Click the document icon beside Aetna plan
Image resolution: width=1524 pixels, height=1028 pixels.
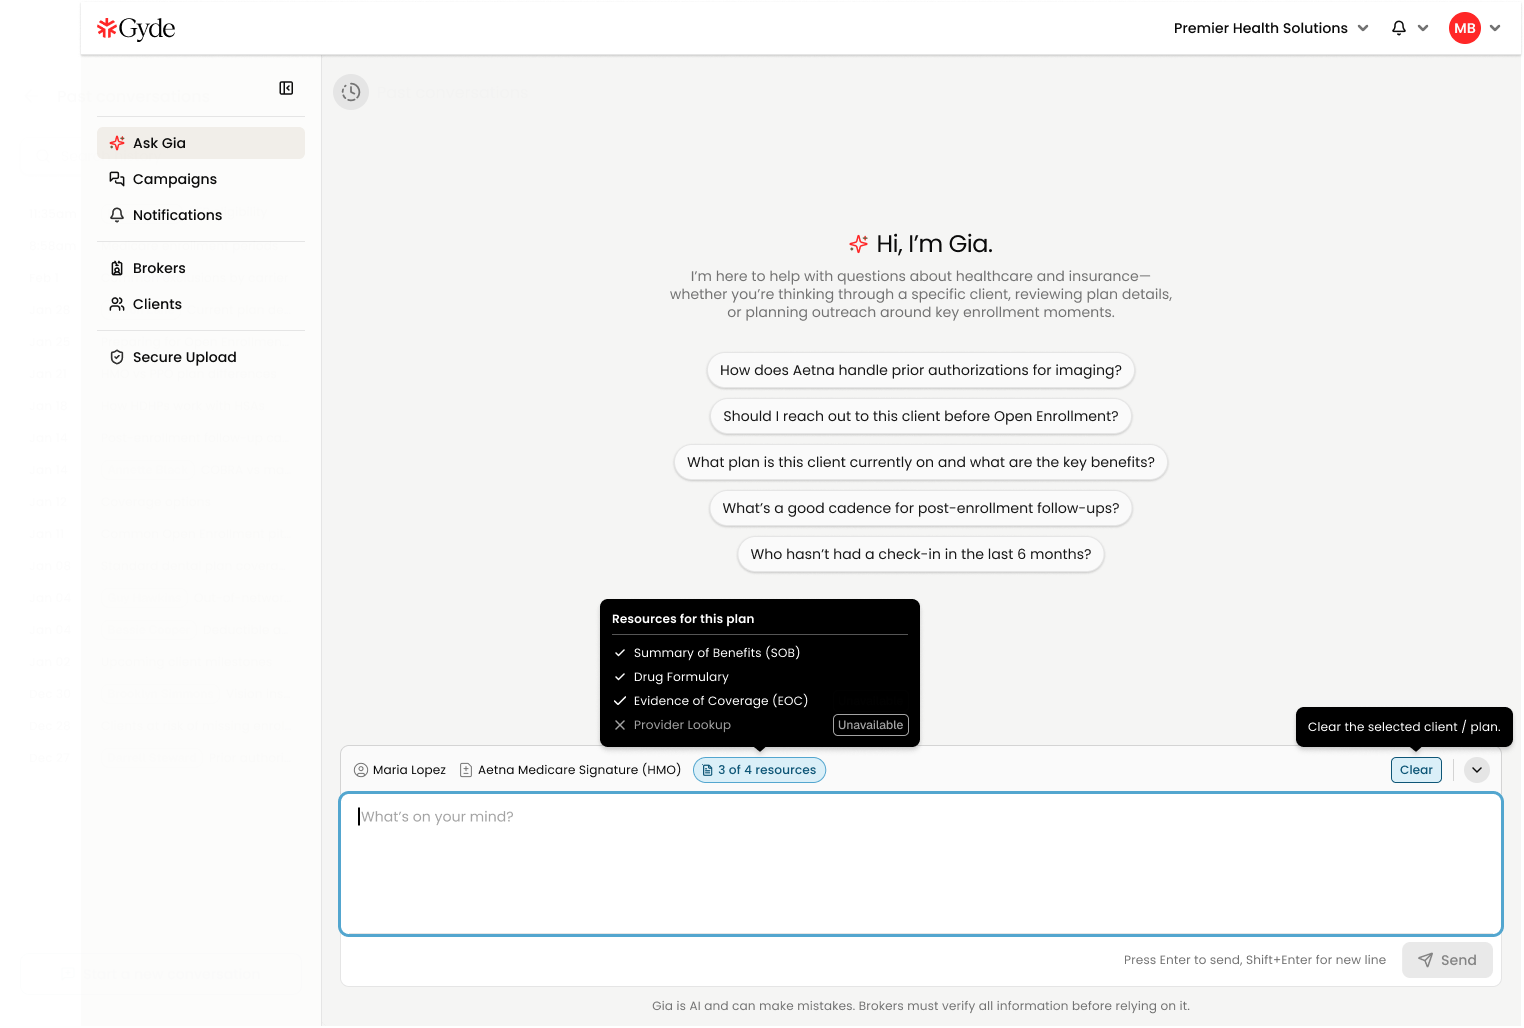(x=466, y=770)
